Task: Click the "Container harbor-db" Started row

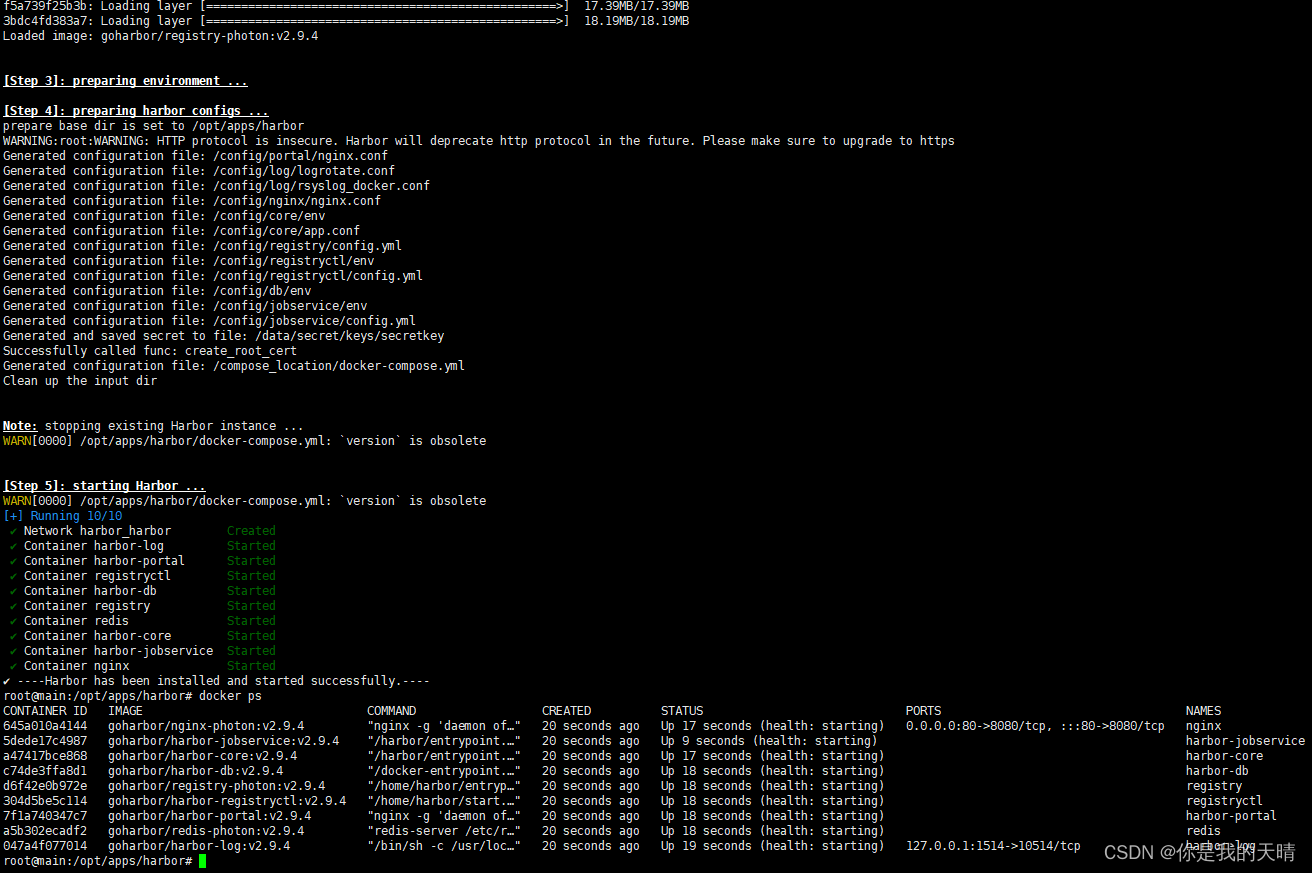Action: click(142, 591)
